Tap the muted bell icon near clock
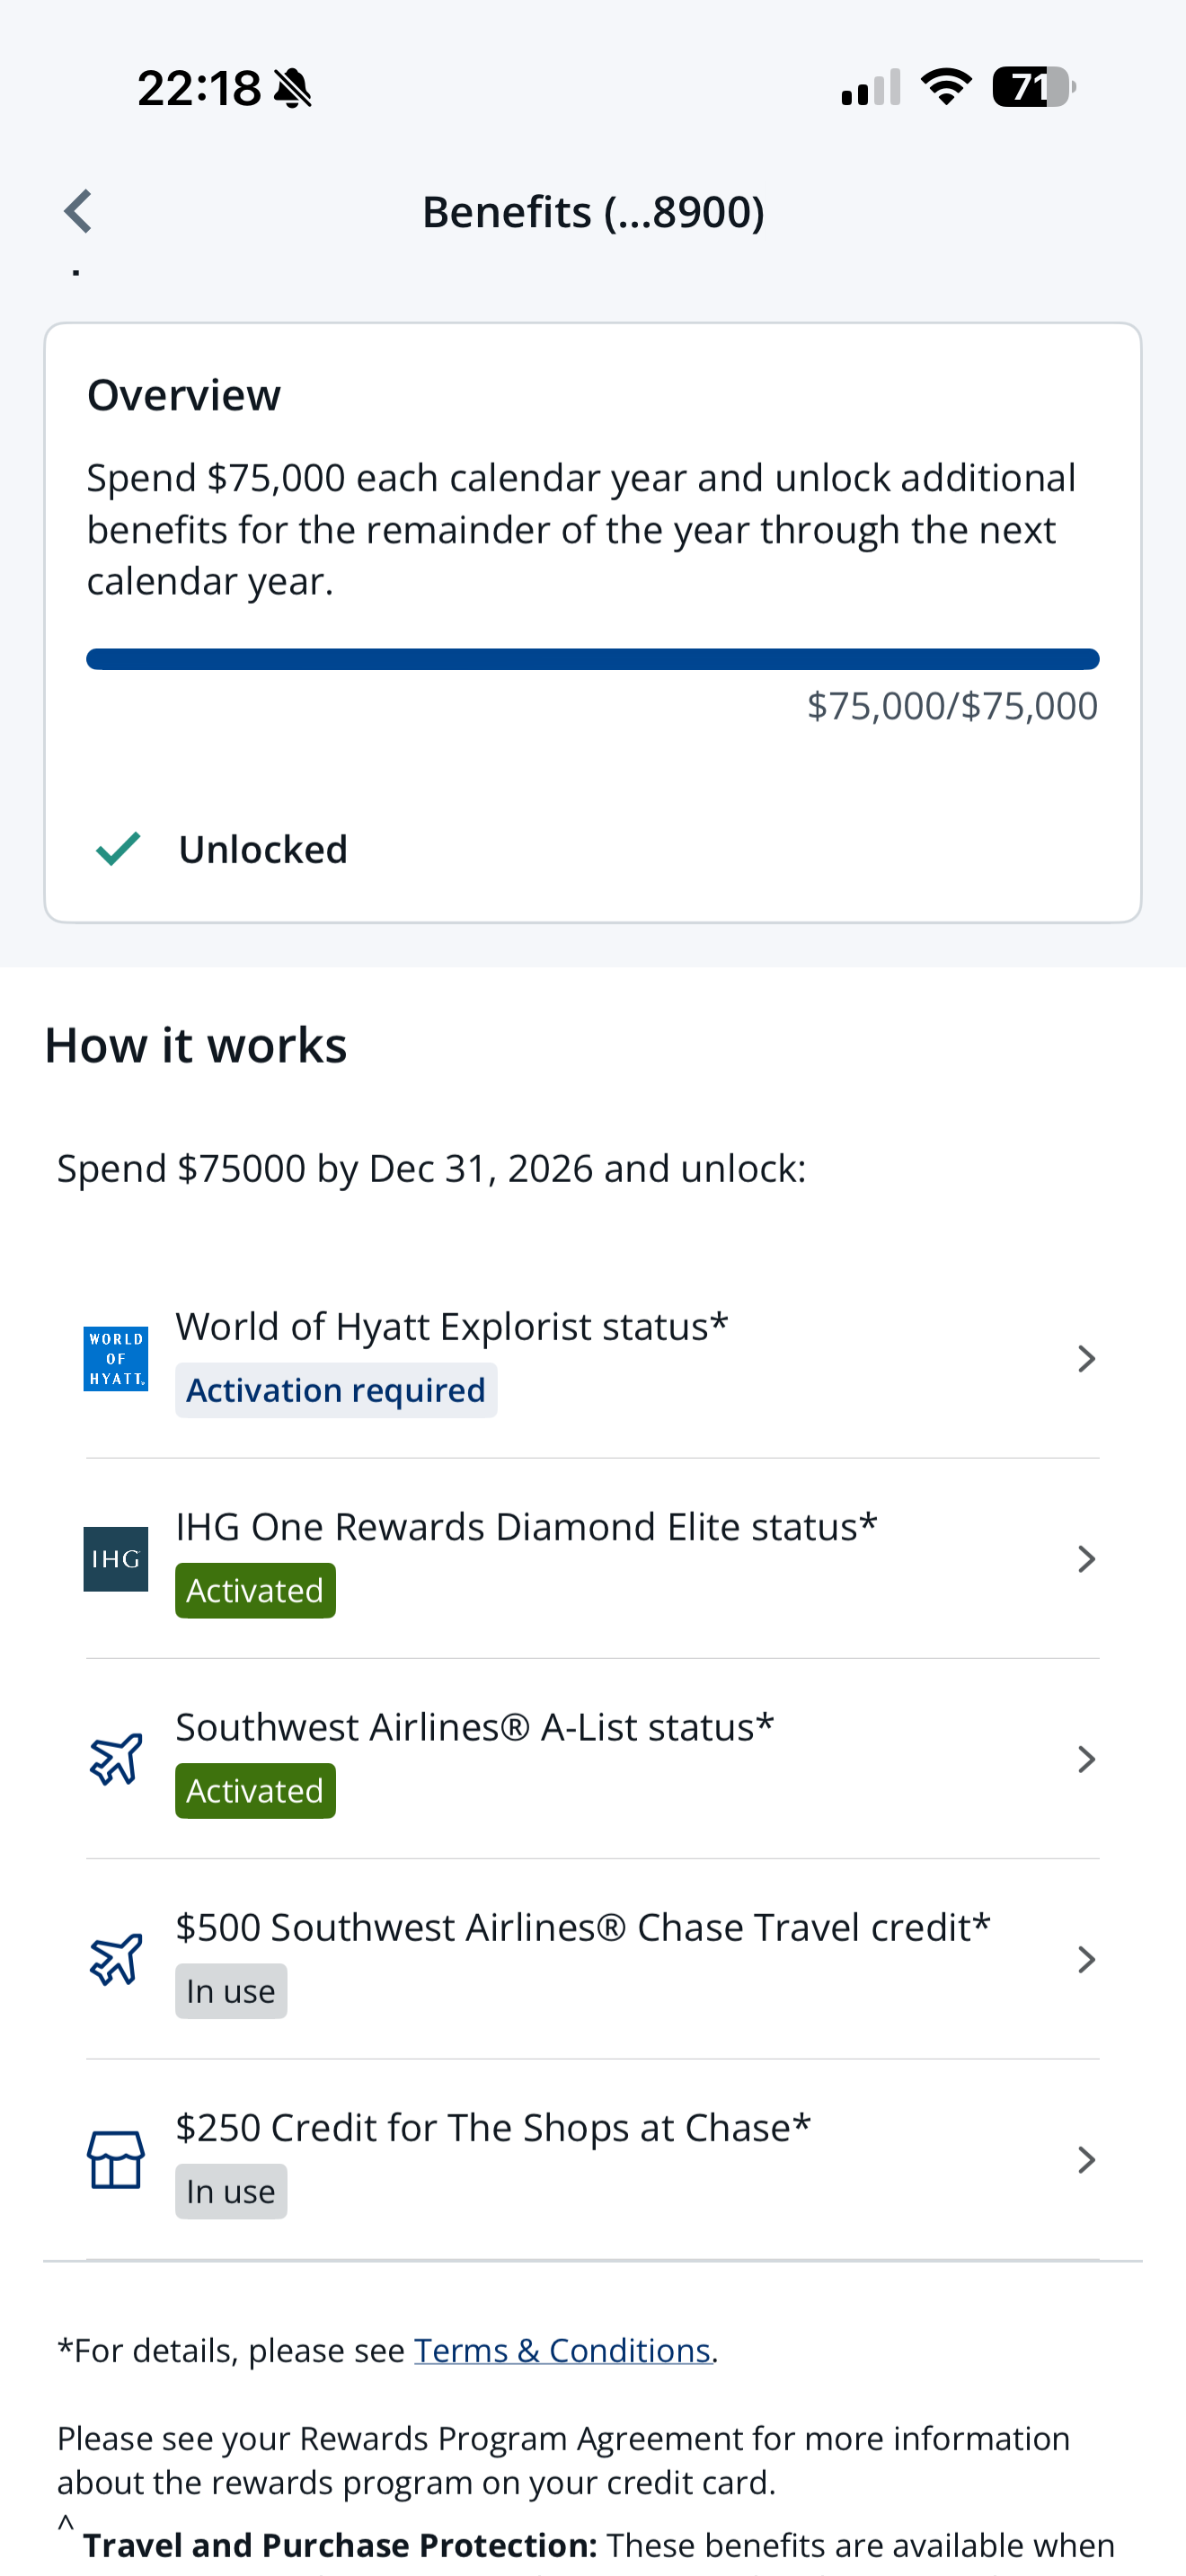 (293, 88)
